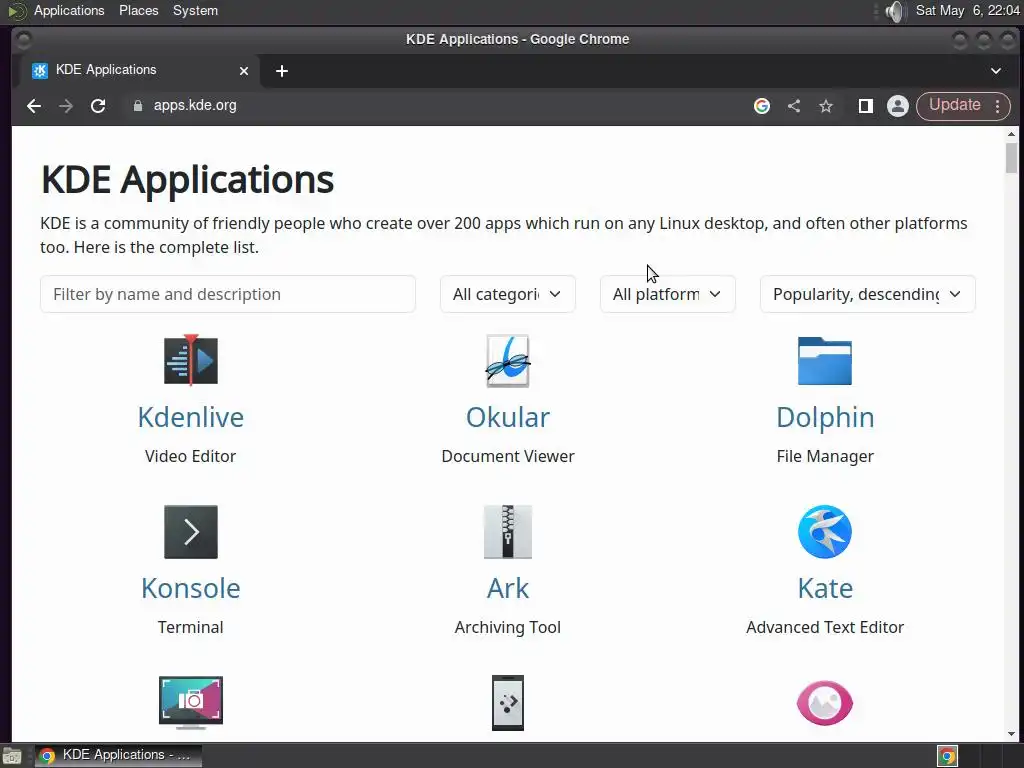Open the Chrome side panel icon
Image resolution: width=1024 pixels, height=768 pixels.
pyautogui.click(x=866, y=106)
